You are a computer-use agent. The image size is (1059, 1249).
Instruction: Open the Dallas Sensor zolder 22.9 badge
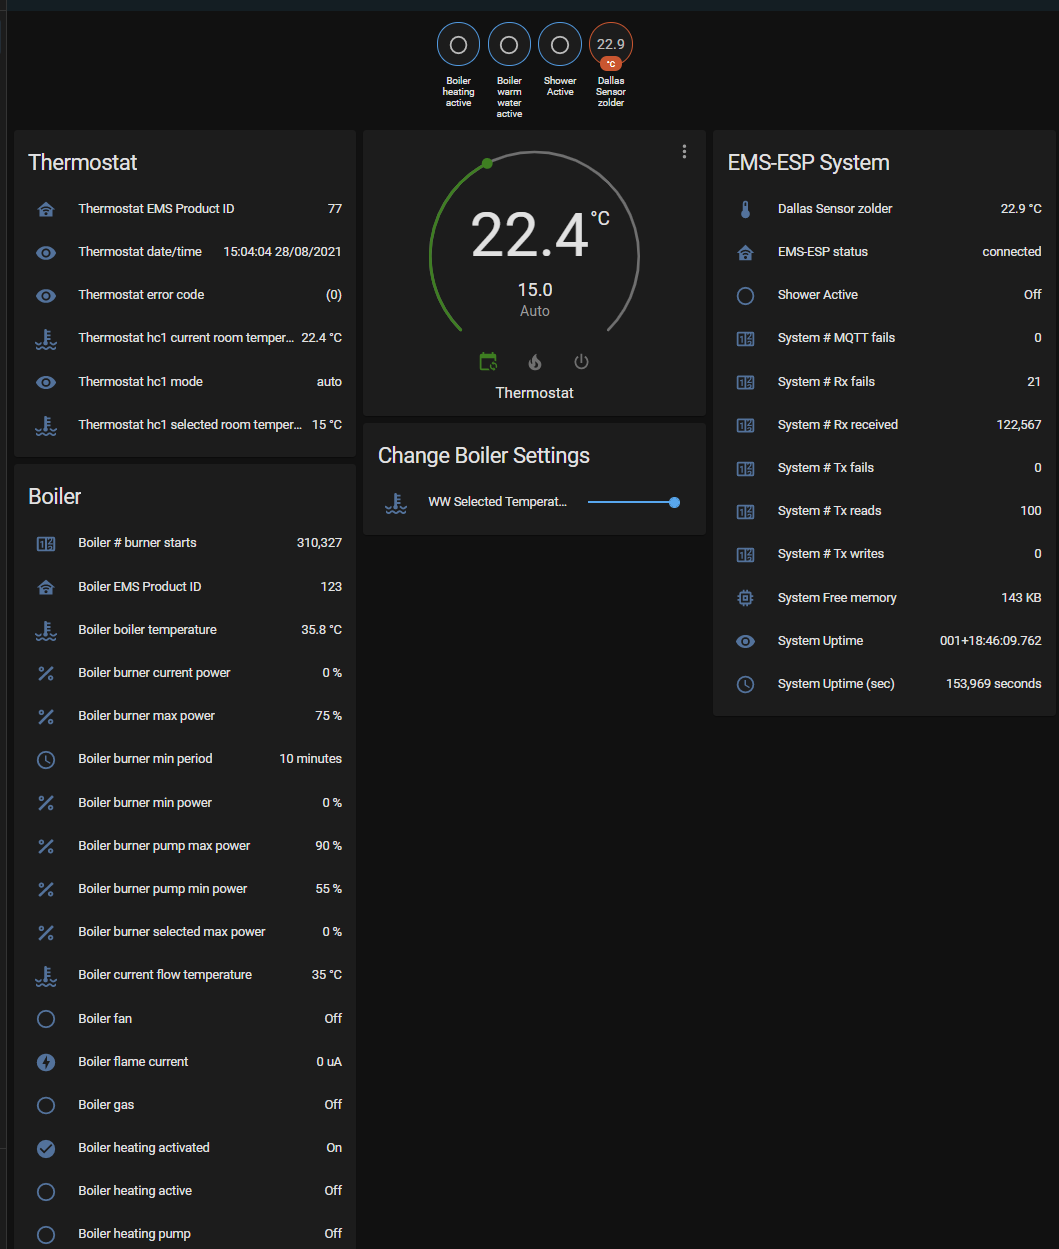click(611, 45)
